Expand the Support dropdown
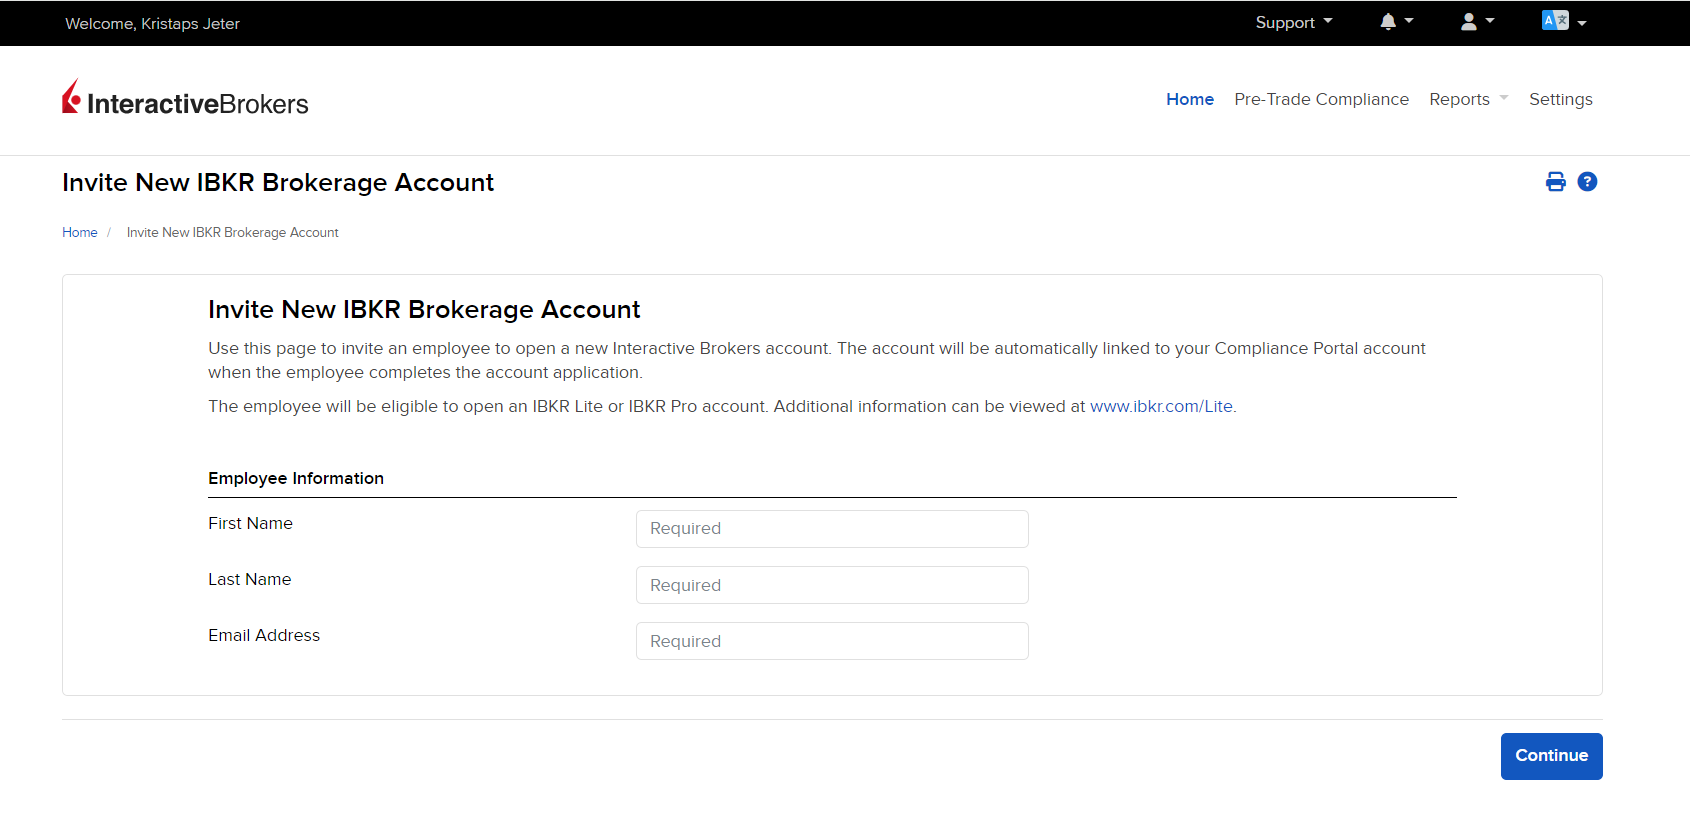Screen dimensions: 1690x815 (x=1294, y=22)
